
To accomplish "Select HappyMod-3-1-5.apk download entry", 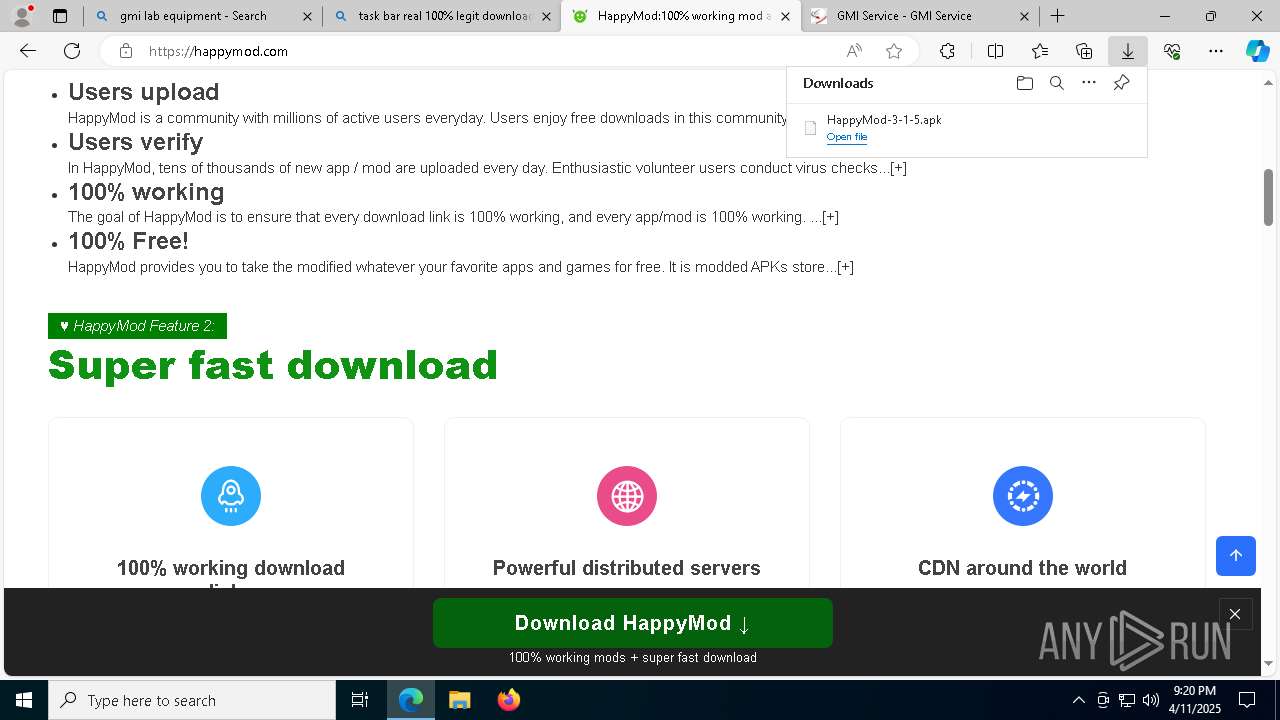I will coord(966,128).
